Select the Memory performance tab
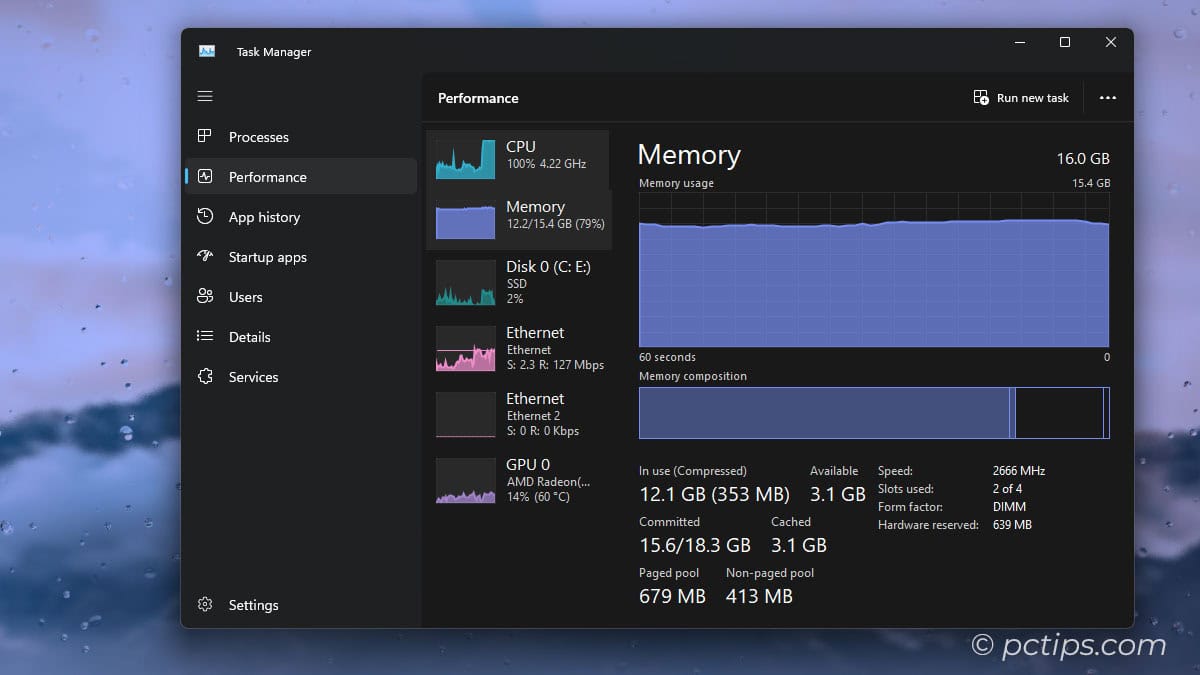1200x675 pixels. [x=517, y=215]
